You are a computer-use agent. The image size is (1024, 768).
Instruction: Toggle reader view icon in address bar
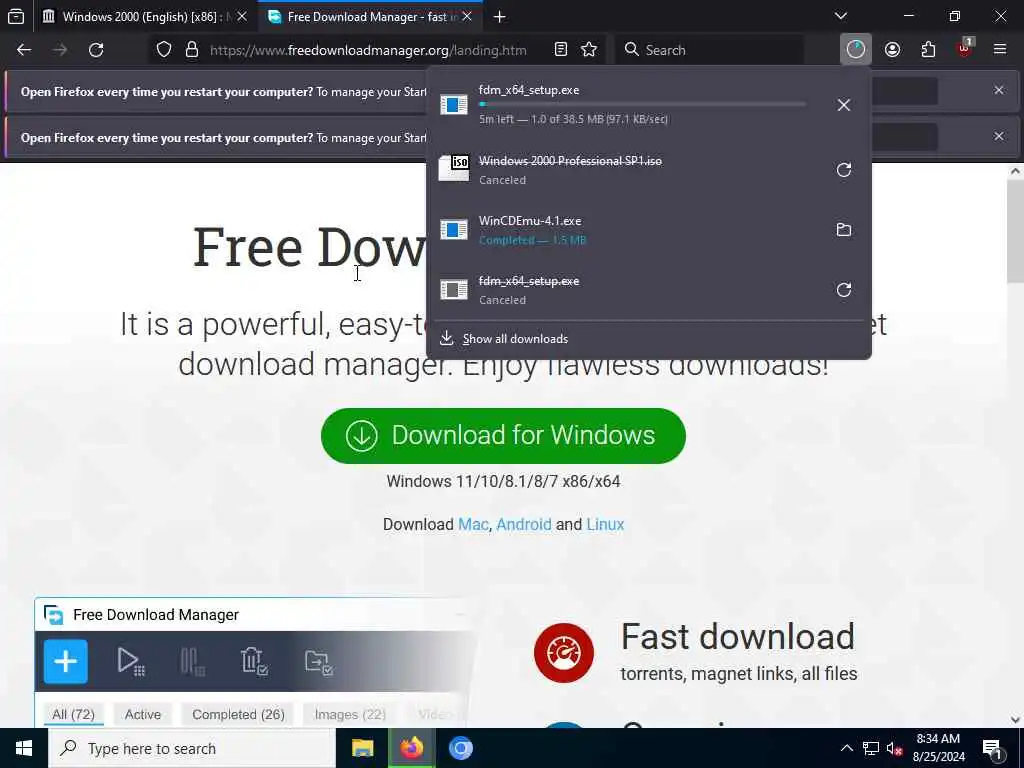[x=560, y=50]
